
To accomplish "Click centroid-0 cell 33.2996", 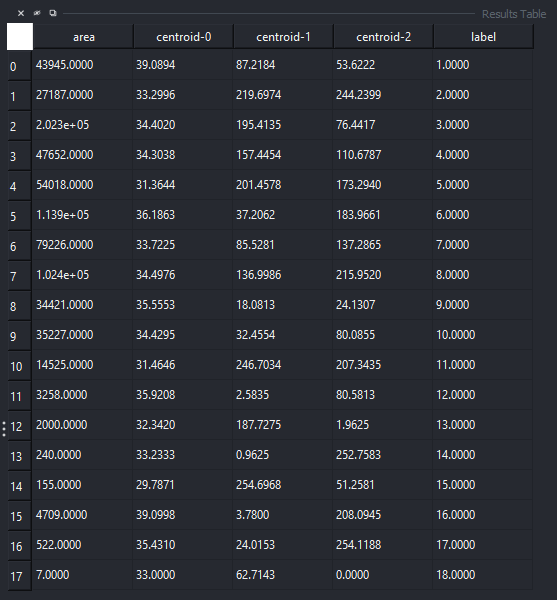I will click(x=183, y=95).
